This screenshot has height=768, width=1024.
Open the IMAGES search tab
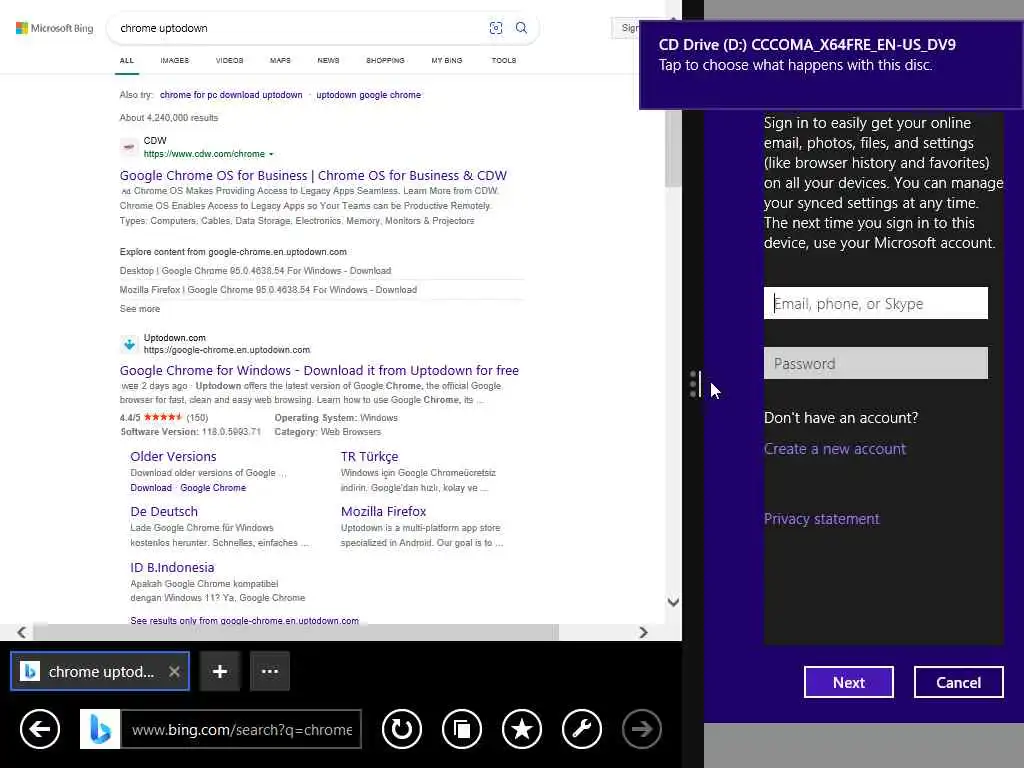(174, 60)
